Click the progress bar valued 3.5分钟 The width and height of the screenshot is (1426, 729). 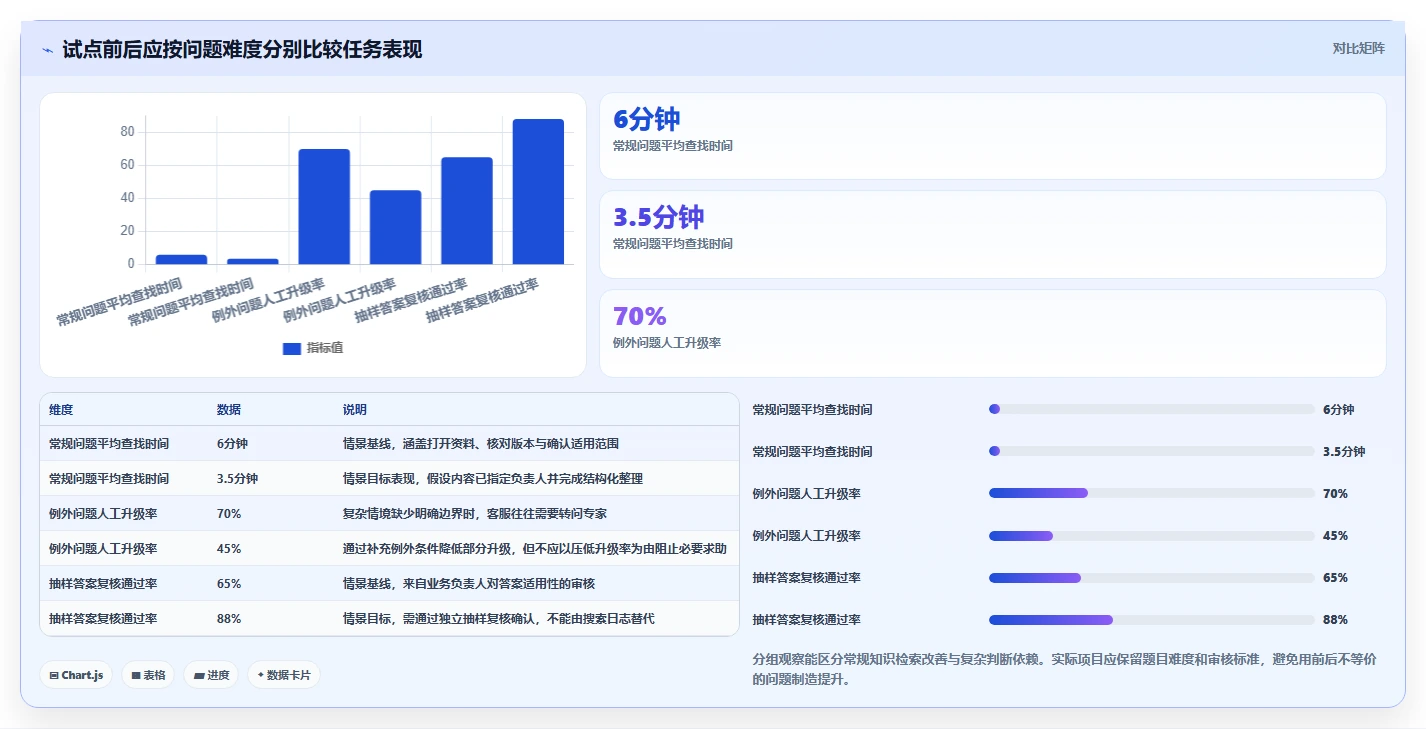tap(1151, 451)
